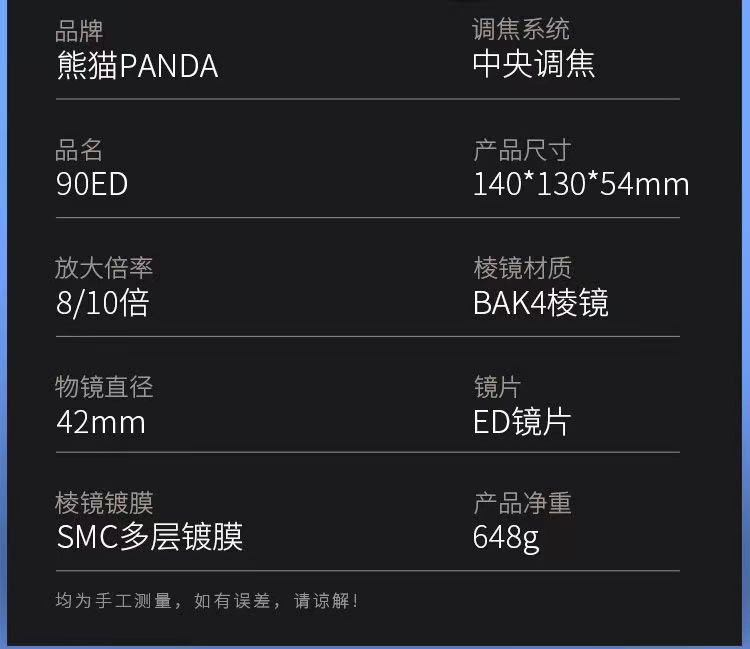This screenshot has width=750, height=649.
Task: Click the BAK4棱镜 prism material value
Action: 540,302
